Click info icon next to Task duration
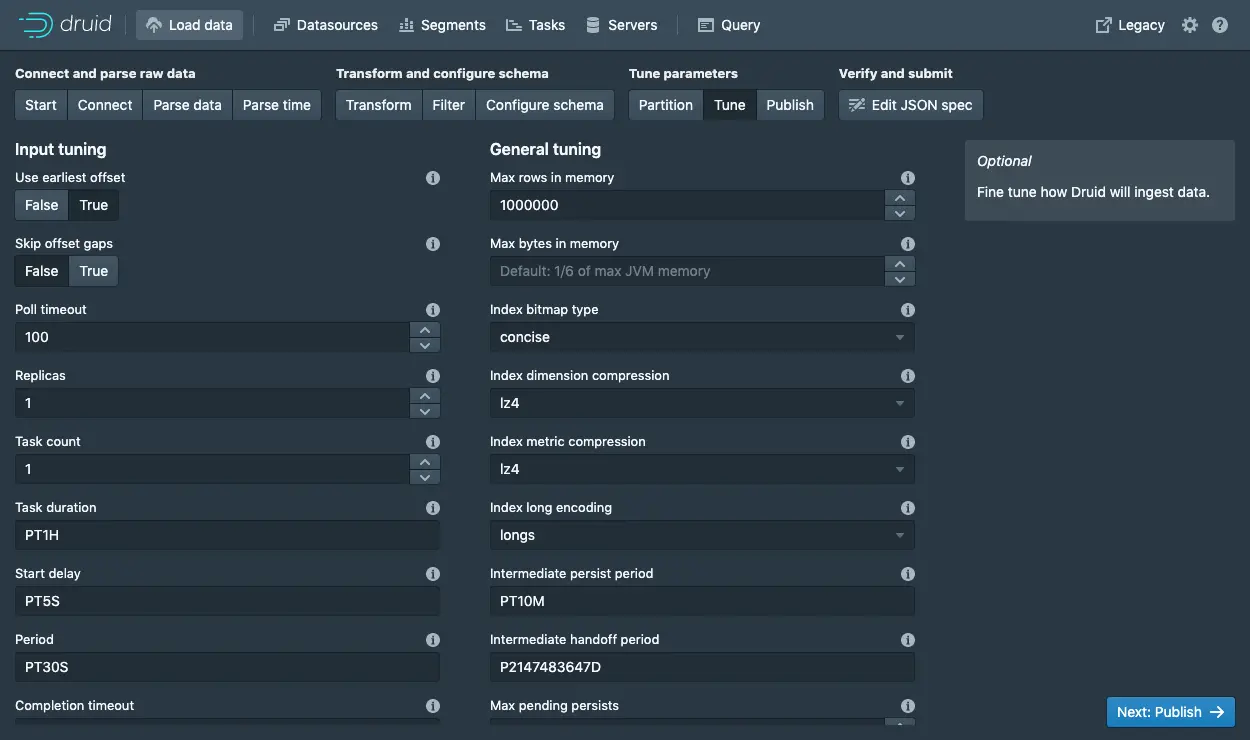Viewport: 1250px width, 740px height. [433, 508]
